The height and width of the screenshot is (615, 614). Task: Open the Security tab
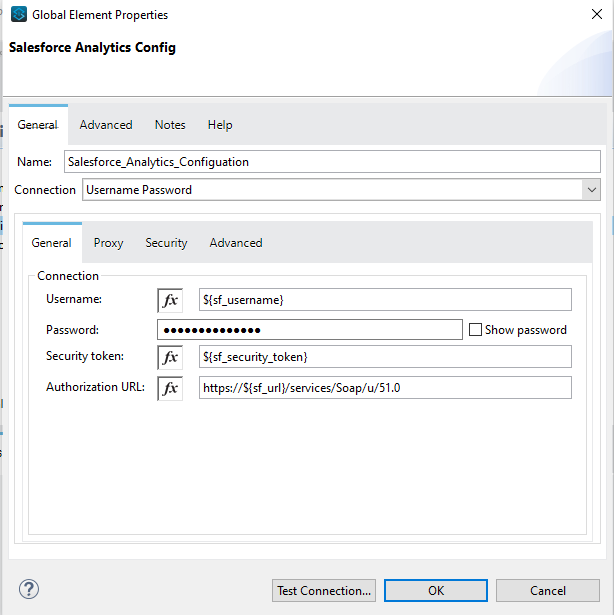(166, 243)
